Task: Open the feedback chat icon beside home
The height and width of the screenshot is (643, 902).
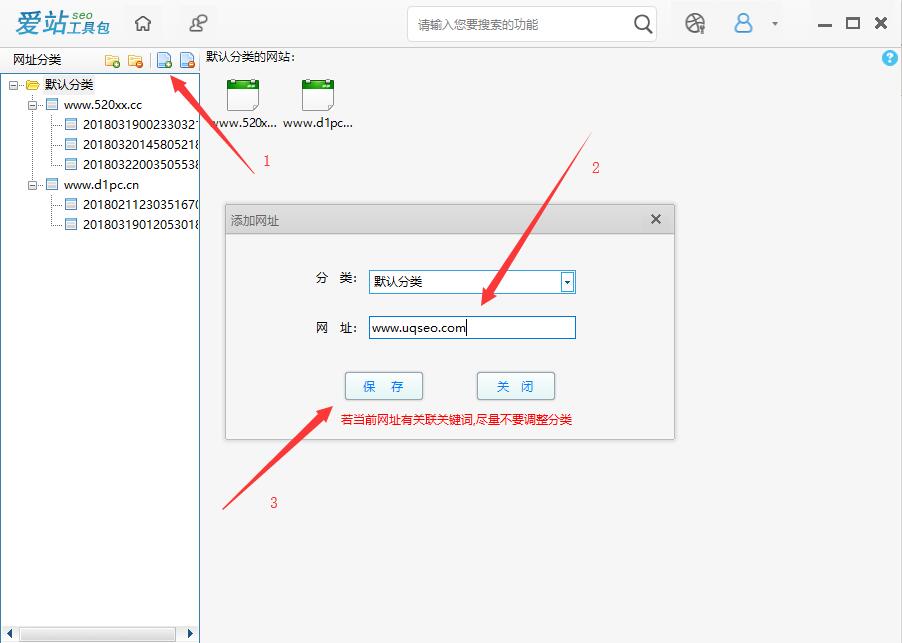Action: (200, 23)
